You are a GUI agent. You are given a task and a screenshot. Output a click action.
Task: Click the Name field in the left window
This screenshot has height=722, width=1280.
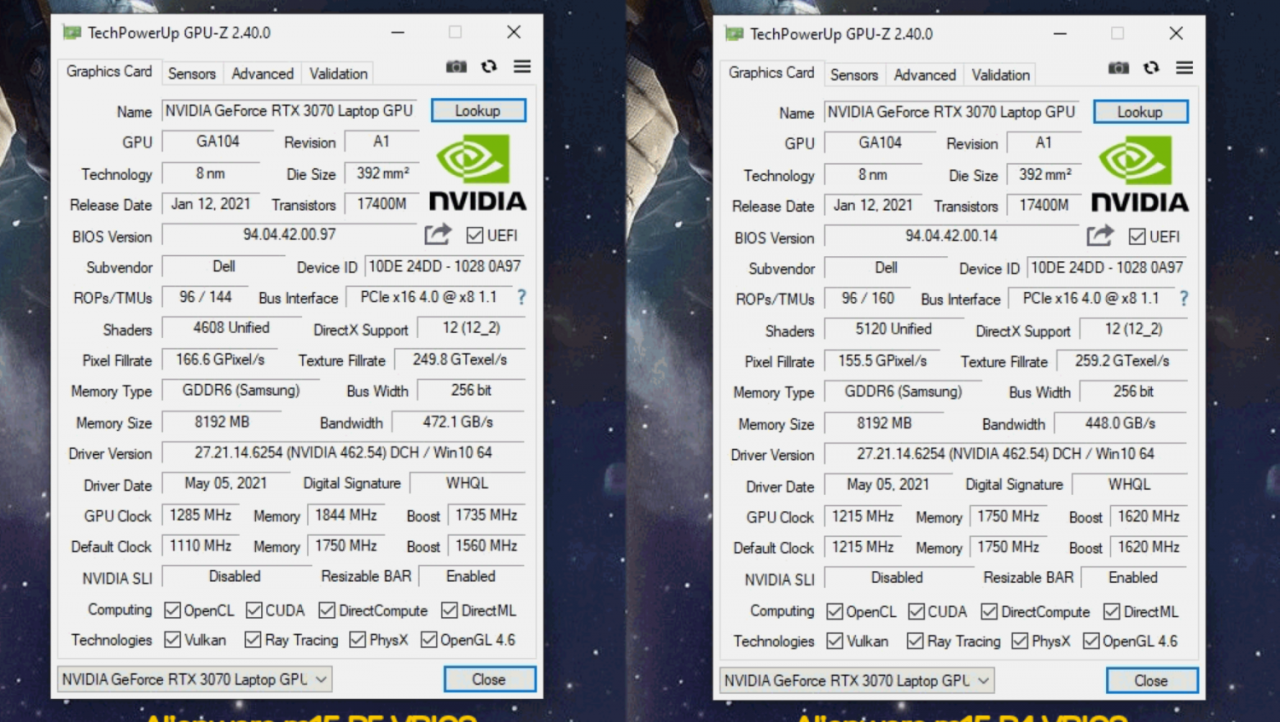pos(289,111)
